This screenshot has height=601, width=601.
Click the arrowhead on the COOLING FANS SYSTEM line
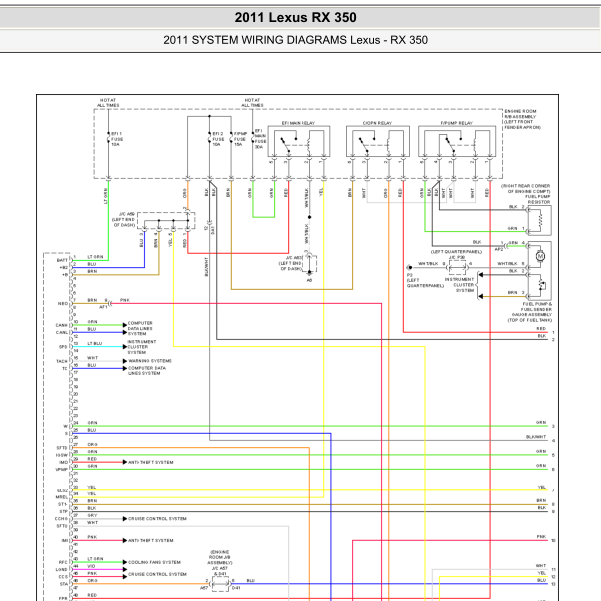point(125,562)
